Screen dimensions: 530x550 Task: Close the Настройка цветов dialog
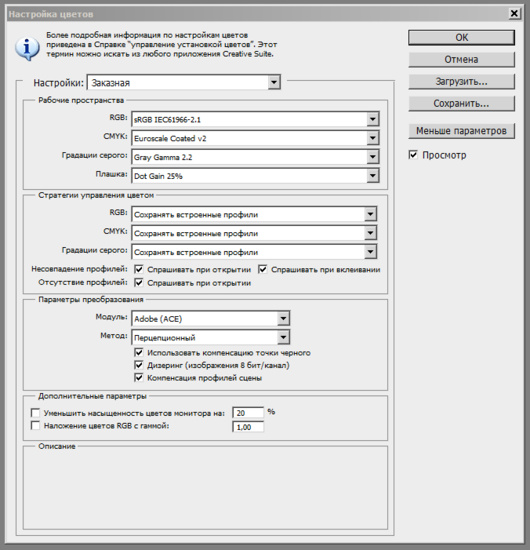[514, 14]
